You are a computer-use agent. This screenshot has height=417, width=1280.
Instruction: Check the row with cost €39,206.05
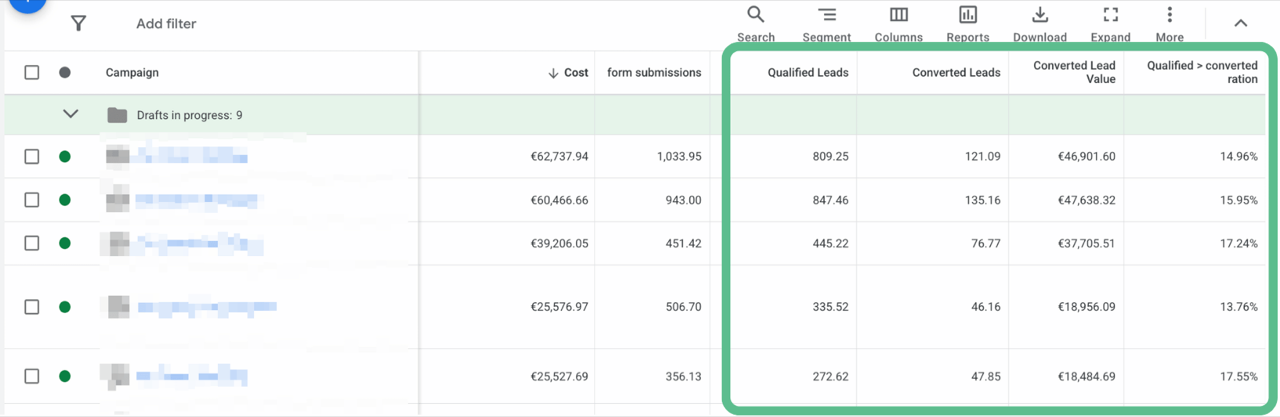pos(32,243)
